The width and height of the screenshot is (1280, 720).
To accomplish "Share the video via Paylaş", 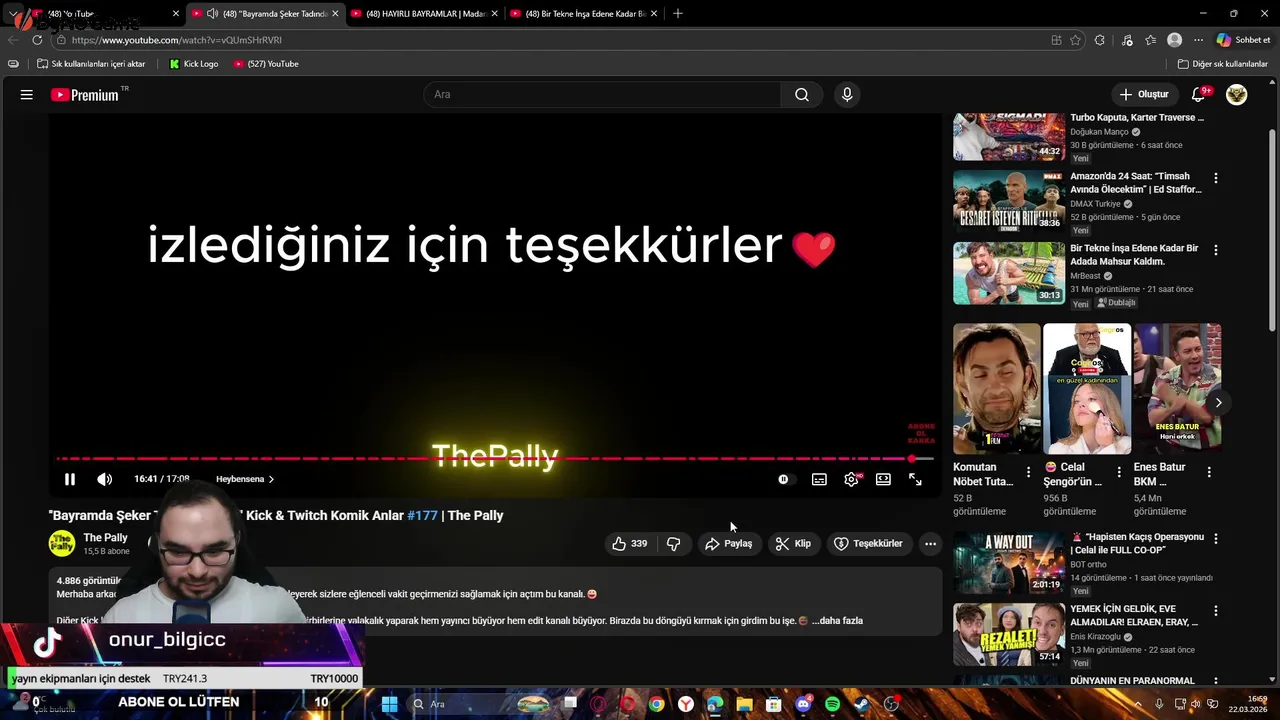I will coord(728,543).
